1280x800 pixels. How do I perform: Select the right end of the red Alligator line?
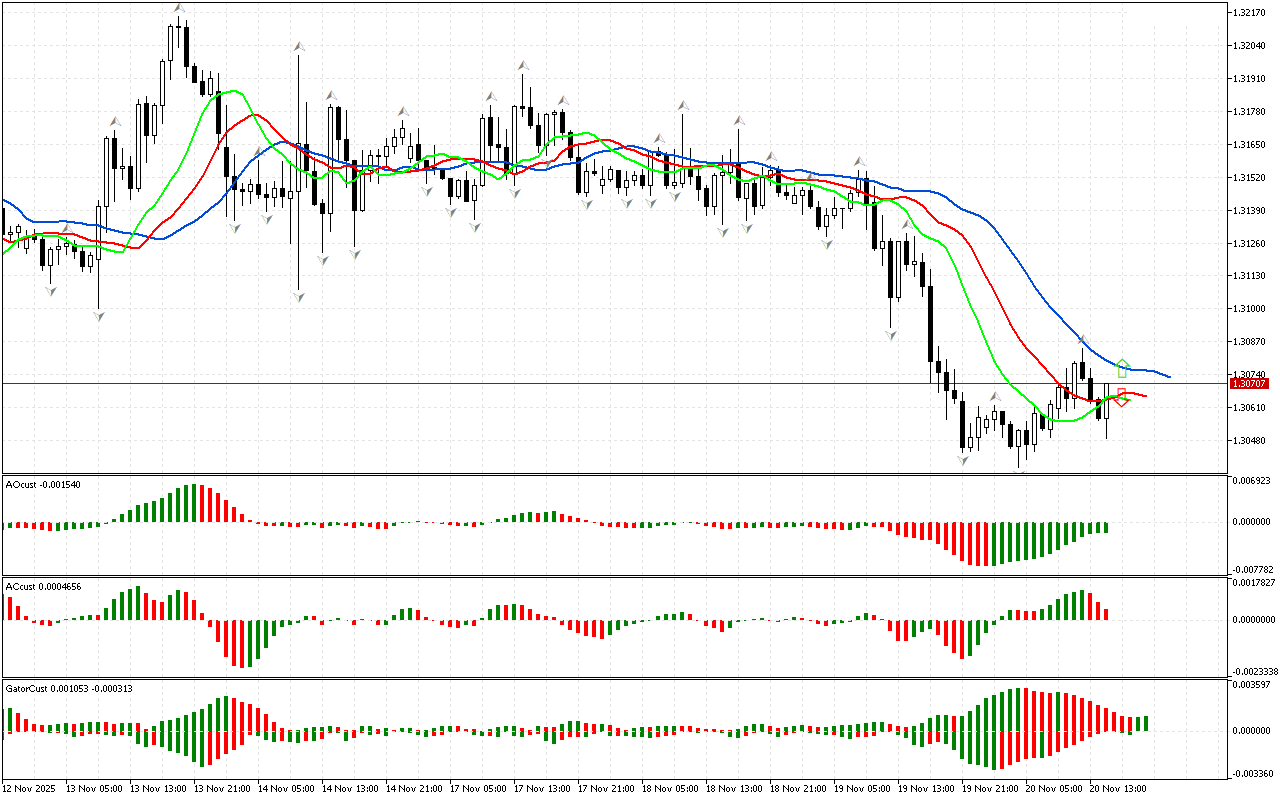(x=1145, y=396)
